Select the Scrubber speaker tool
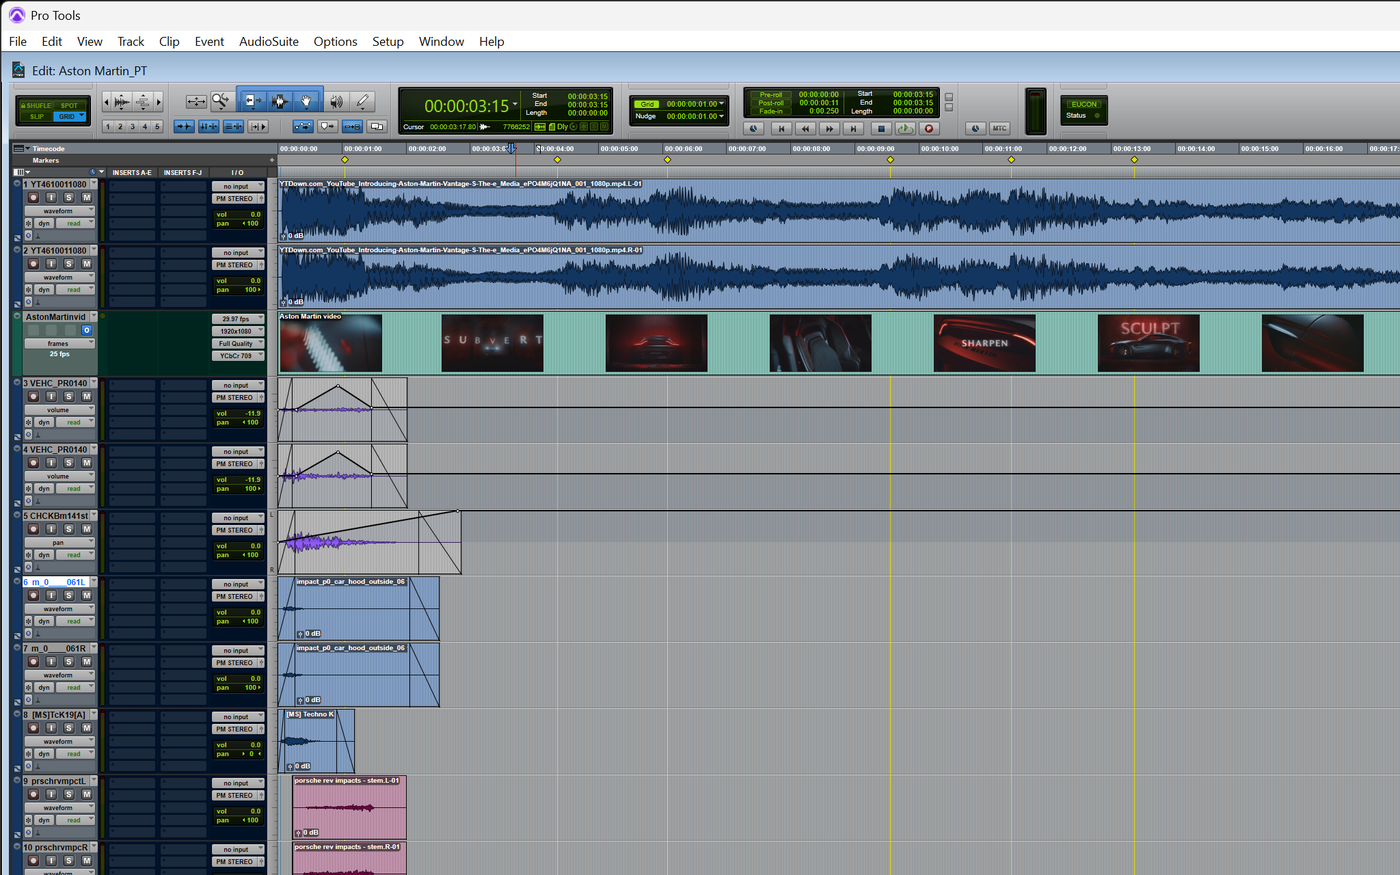Screen dimensions: 1400x875 click(x=337, y=101)
